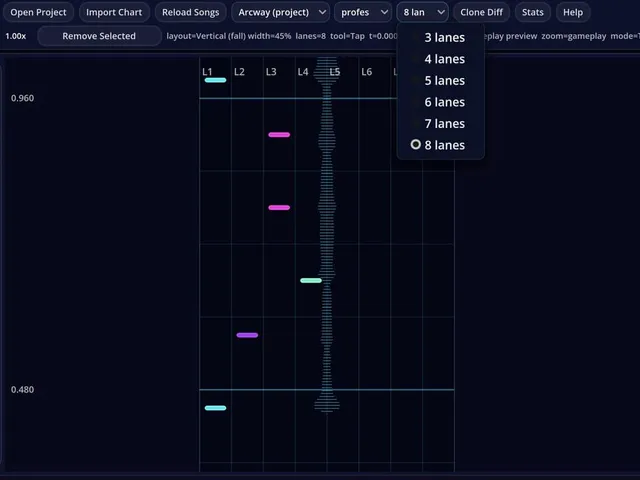Select the checked 8 lanes radio option
Image resolution: width=640 pixels, height=480 pixels.
point(441,145)
